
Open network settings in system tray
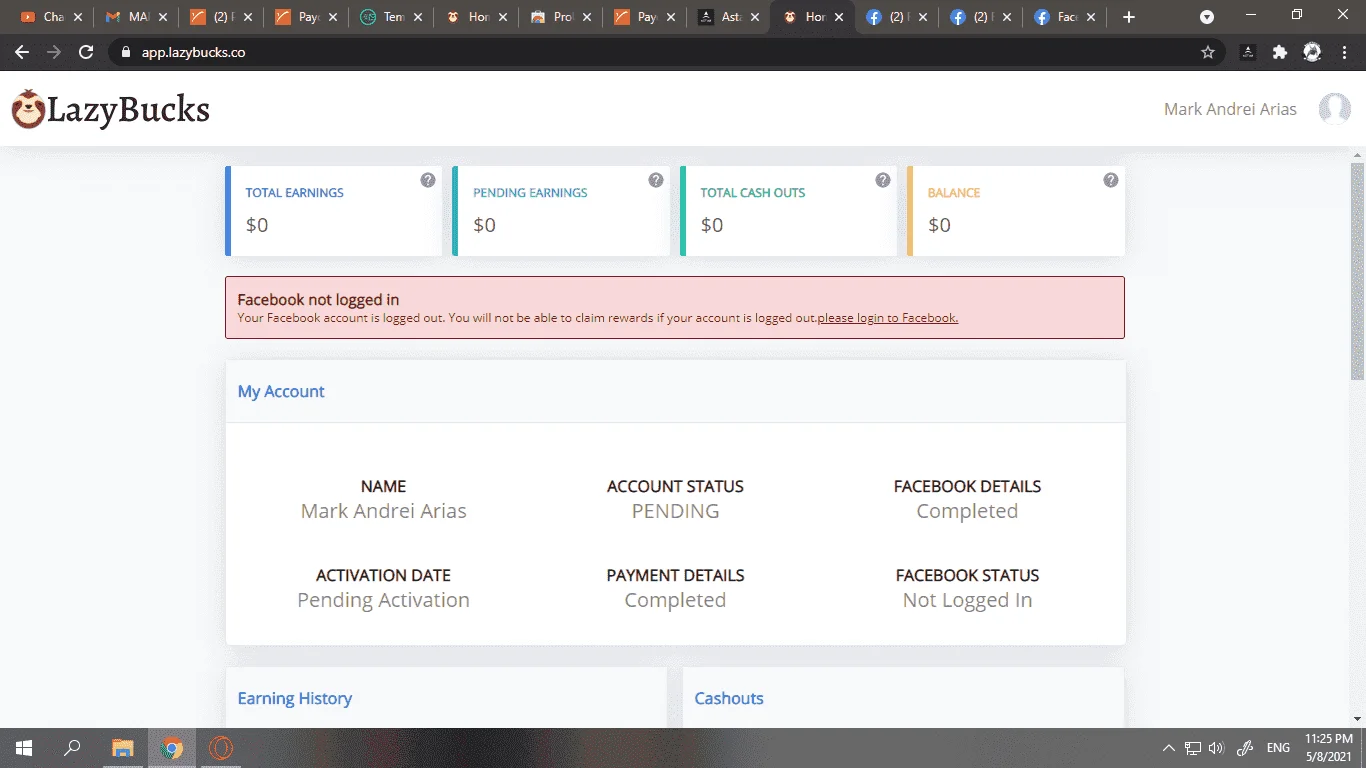click(1193, 748)
